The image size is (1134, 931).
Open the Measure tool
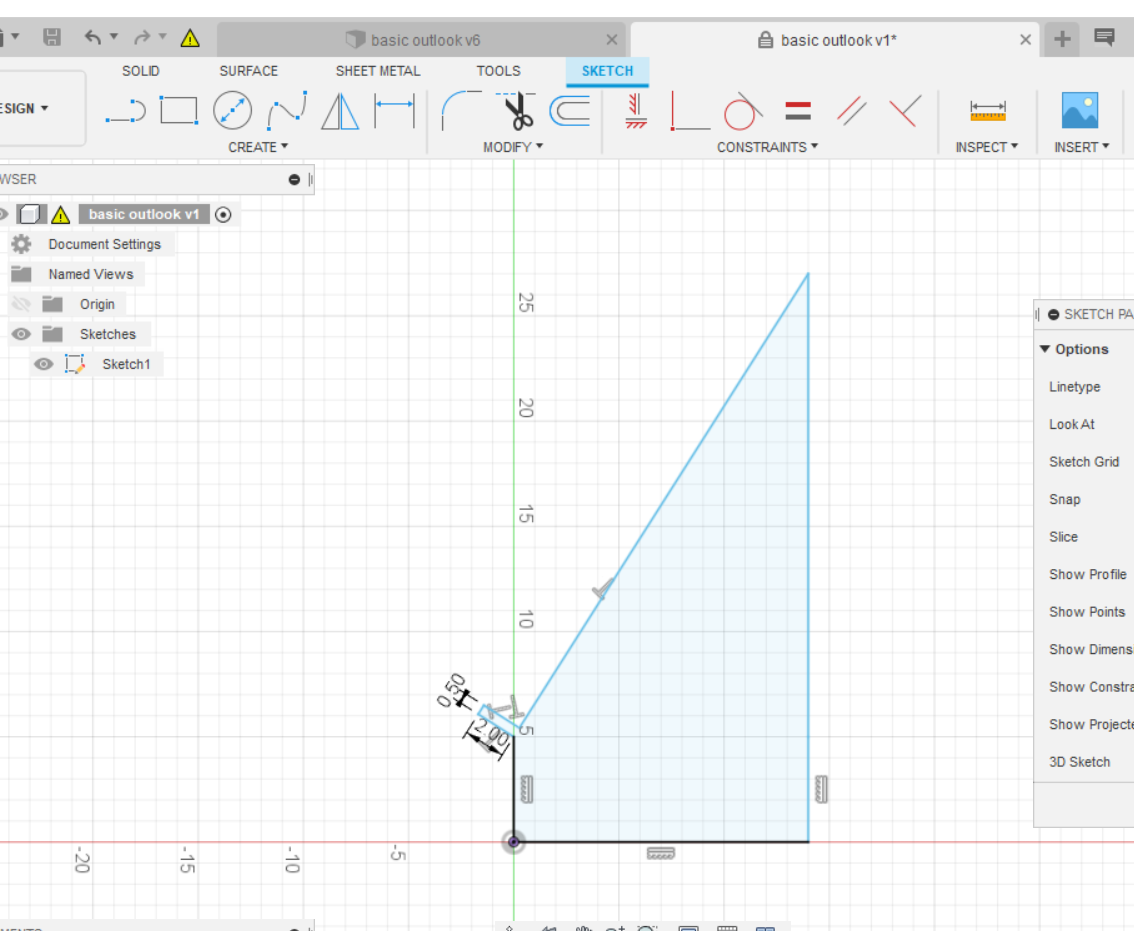(x=987, y=111)
